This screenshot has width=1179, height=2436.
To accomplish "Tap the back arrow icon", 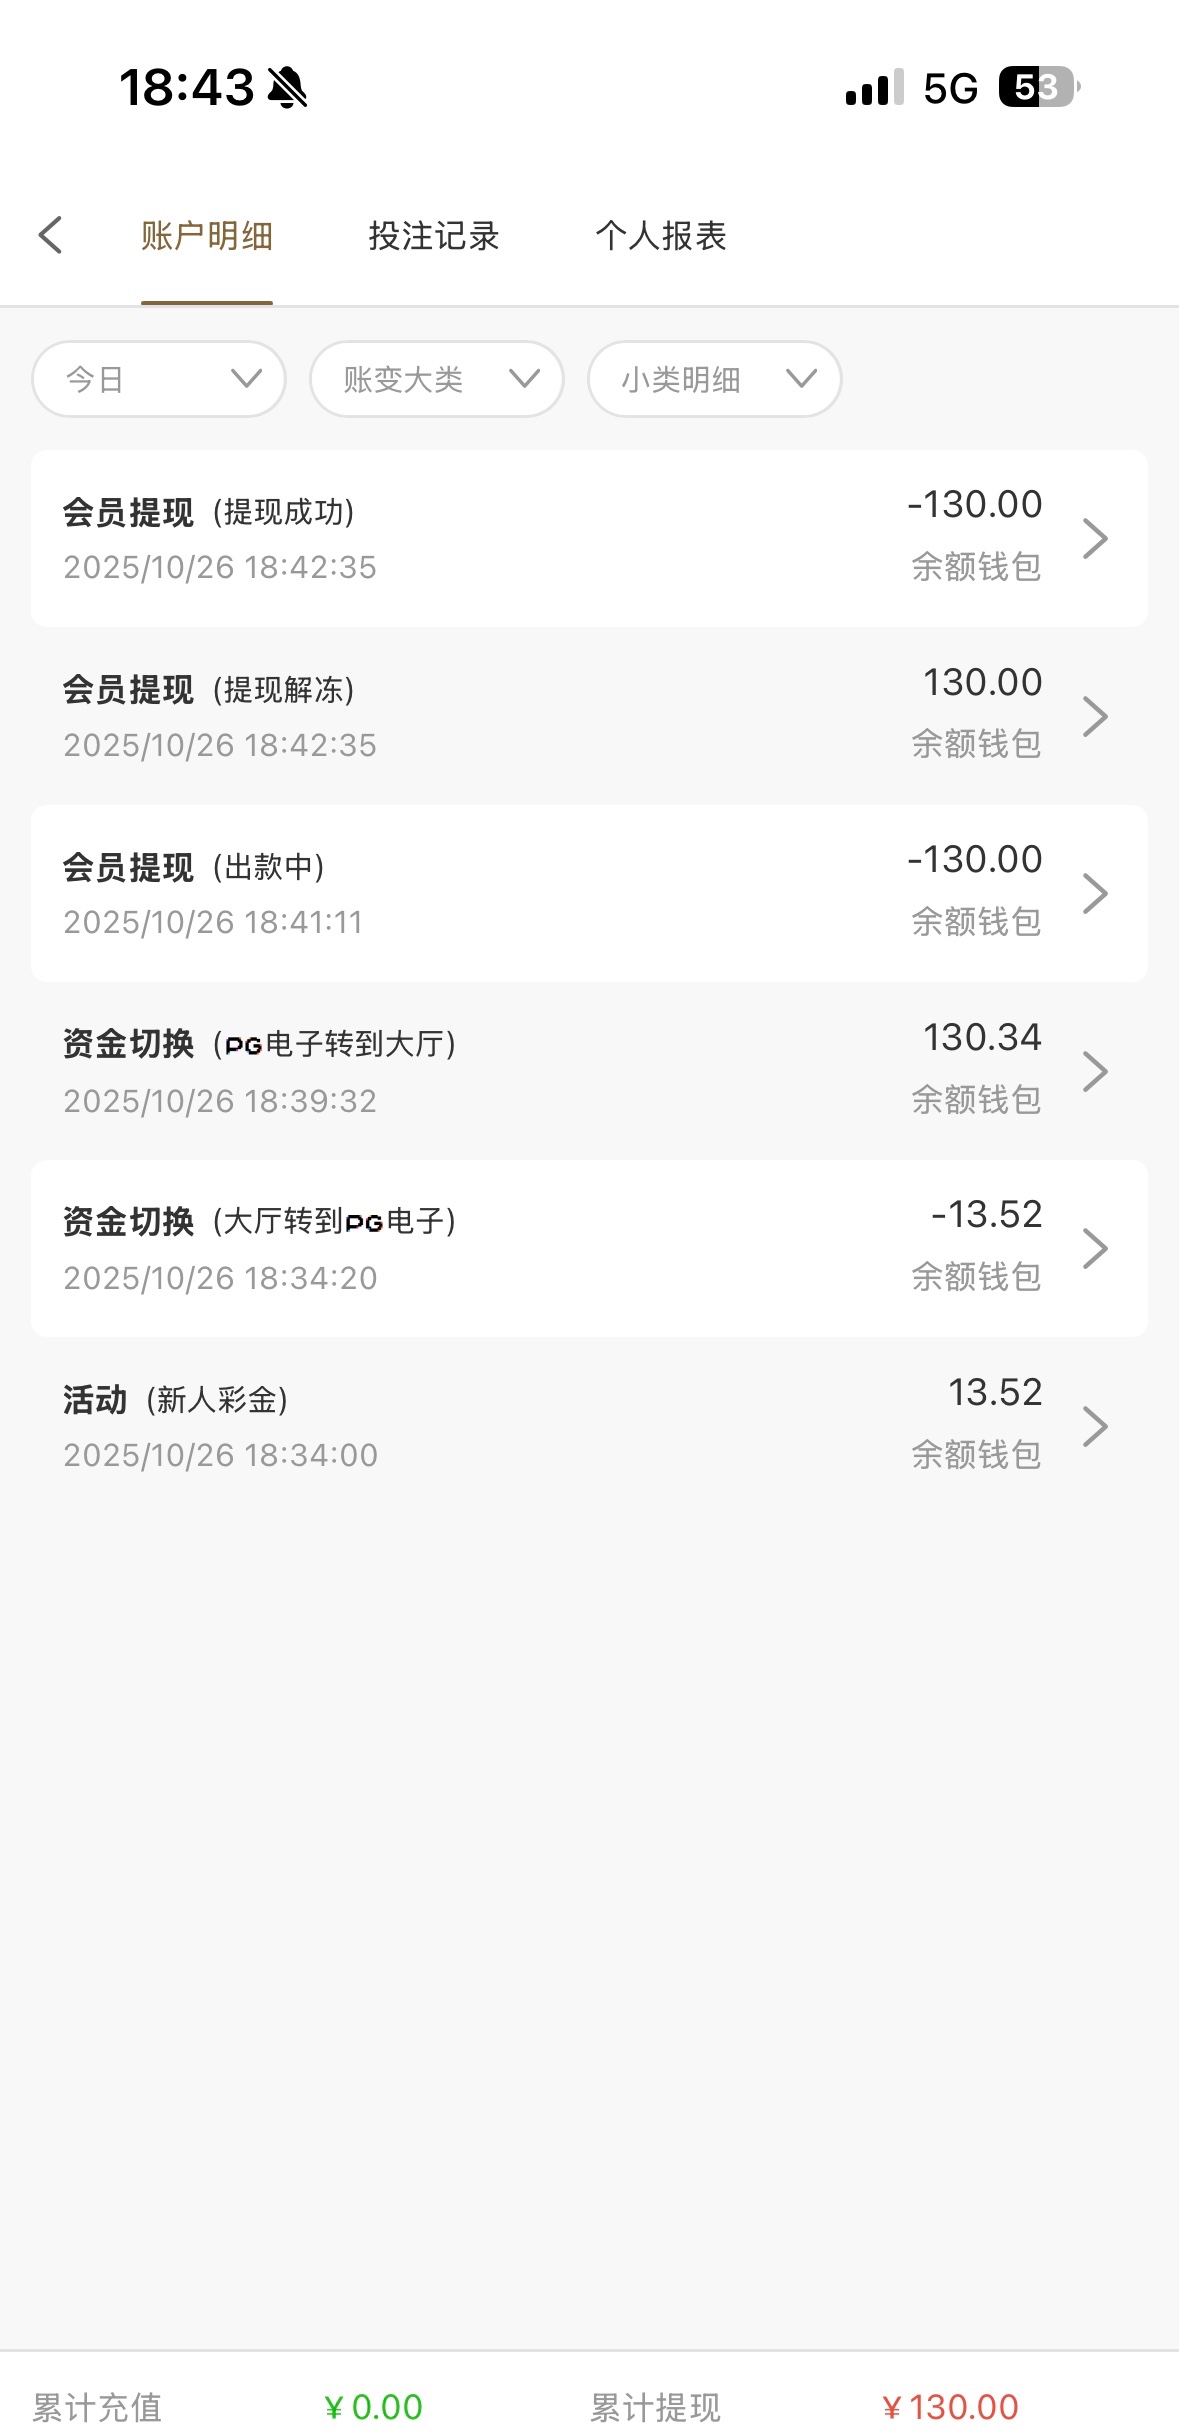I will coord(51,236).
